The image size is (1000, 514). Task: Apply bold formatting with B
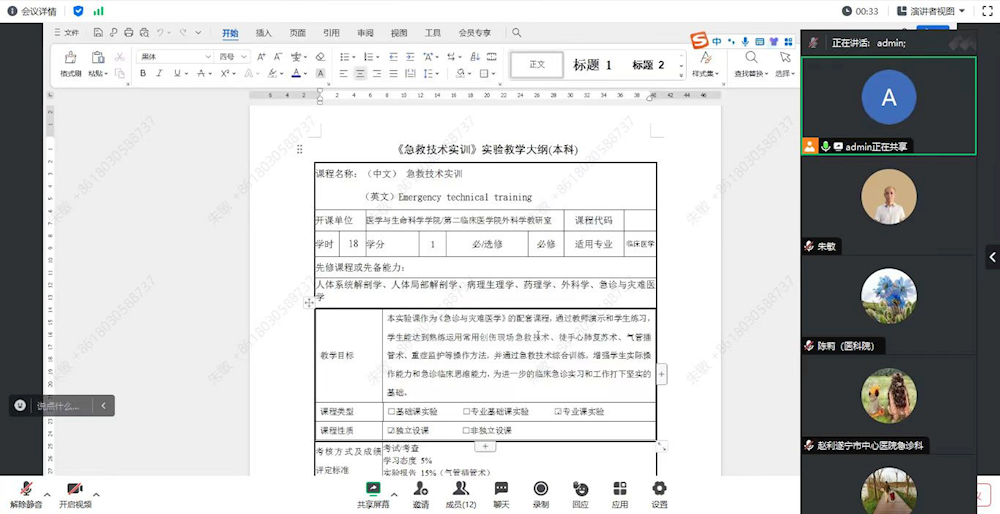tap(143, 73)
